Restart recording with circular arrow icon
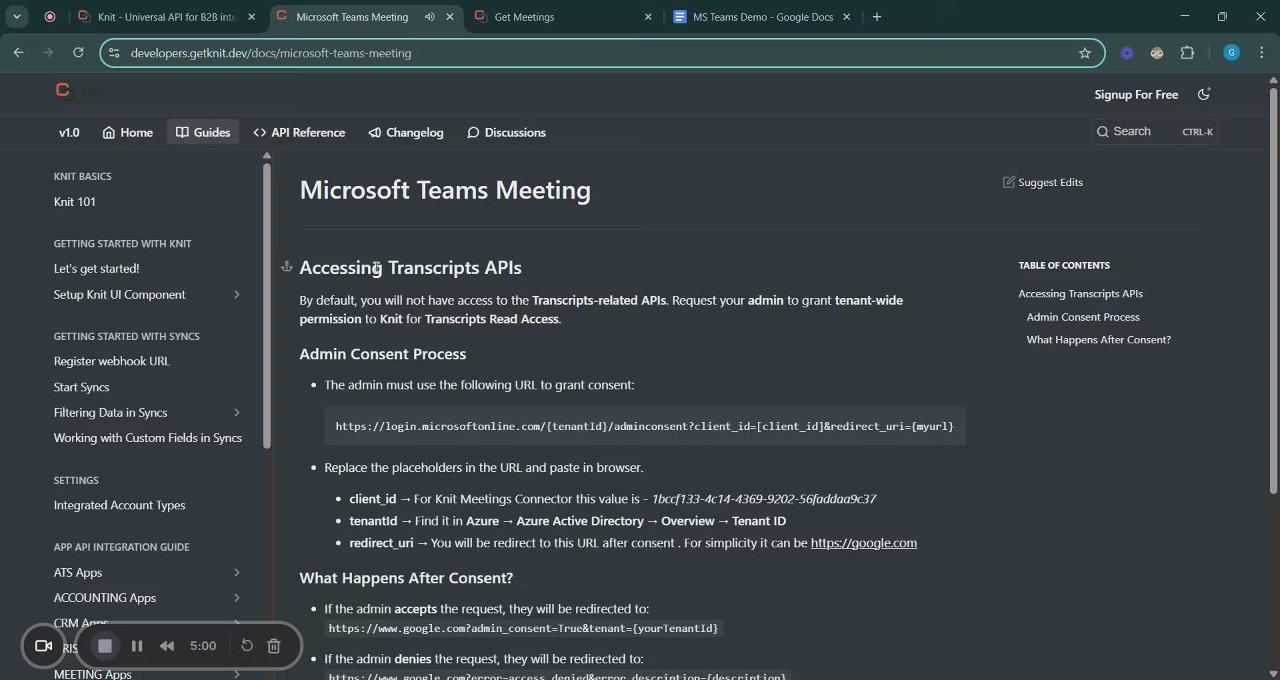This screenshot has width=1280, height=680. [247, 646]
